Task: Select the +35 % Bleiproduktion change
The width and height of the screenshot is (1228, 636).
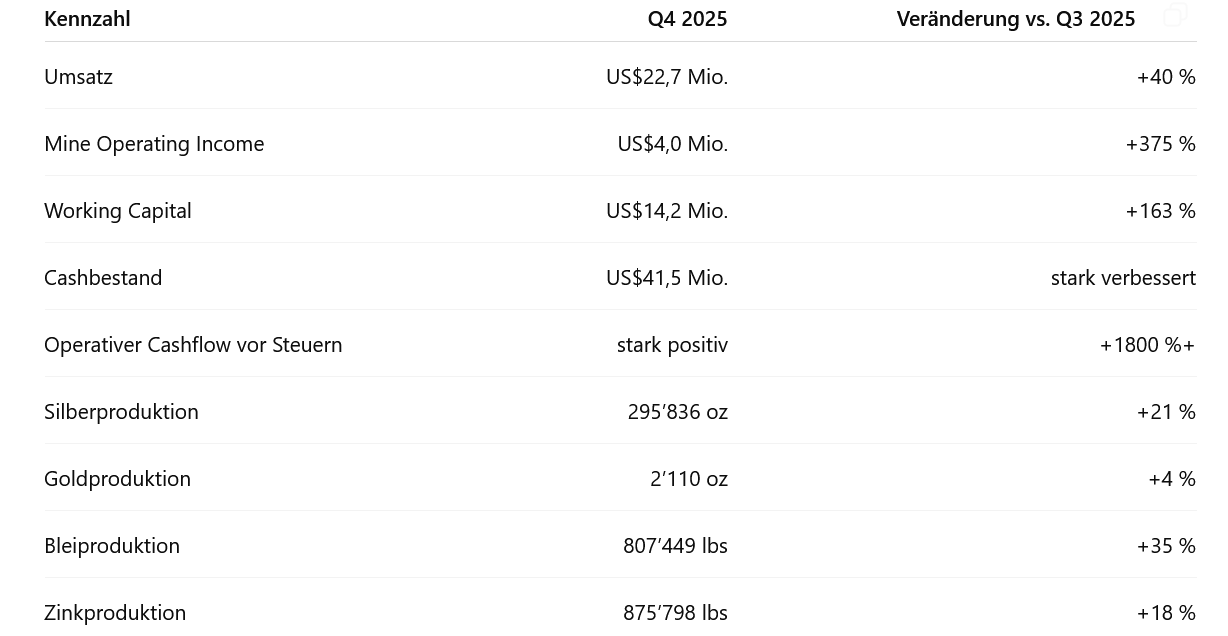Action: (1166, 546)
